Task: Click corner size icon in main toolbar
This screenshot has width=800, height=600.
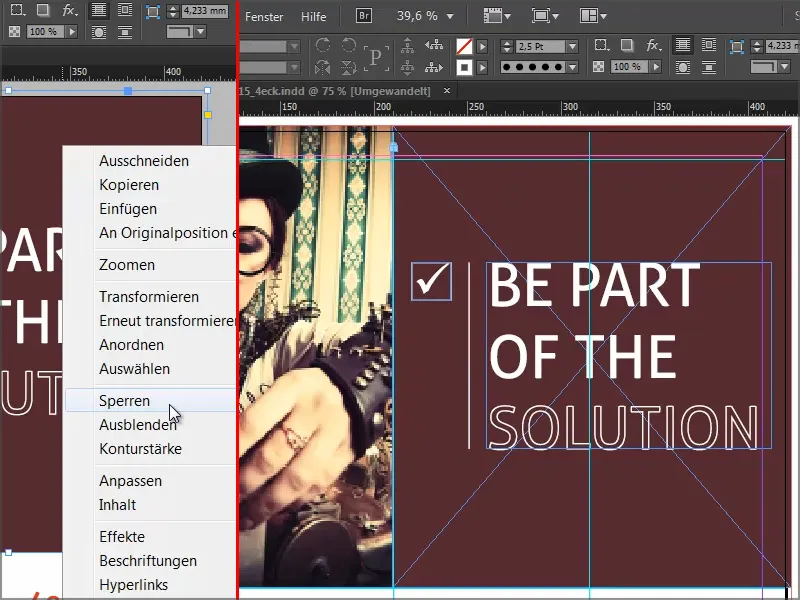Action: pos(737,47)
